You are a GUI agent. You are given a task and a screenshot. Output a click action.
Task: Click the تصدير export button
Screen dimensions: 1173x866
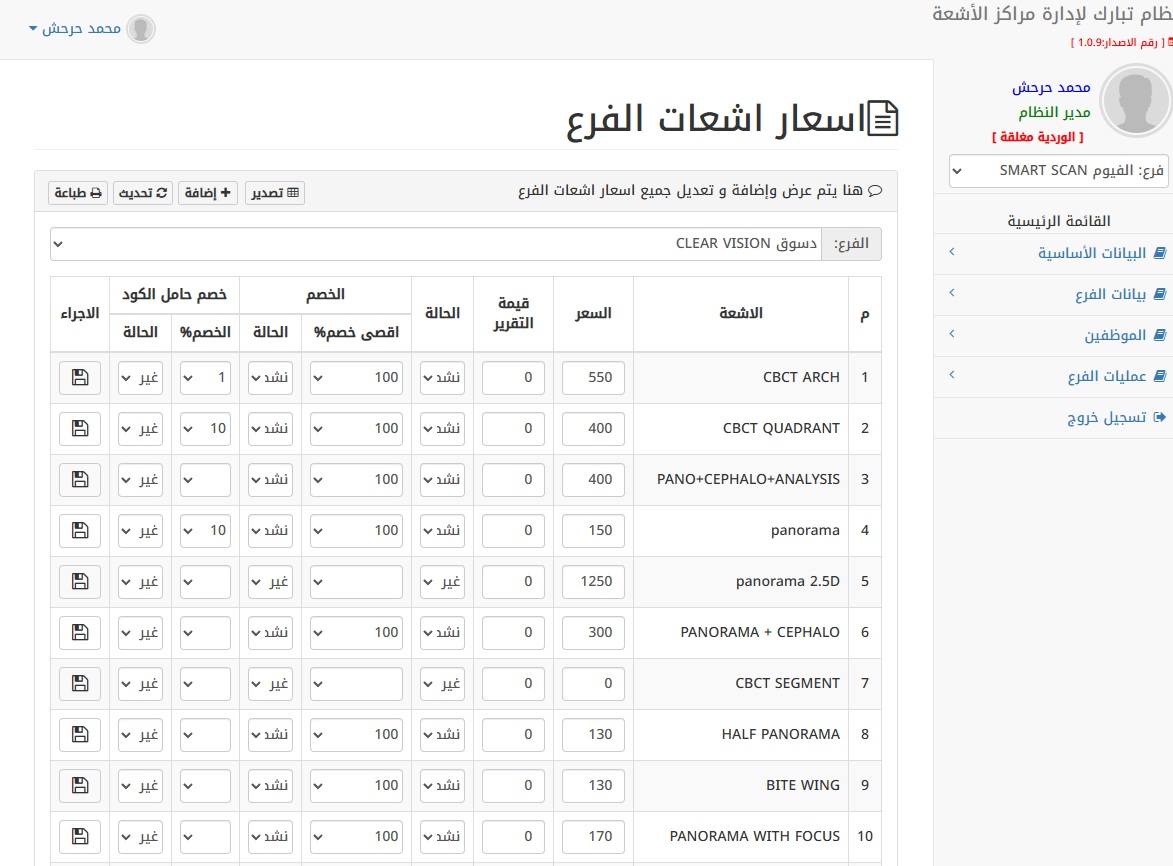pos(274,193)
